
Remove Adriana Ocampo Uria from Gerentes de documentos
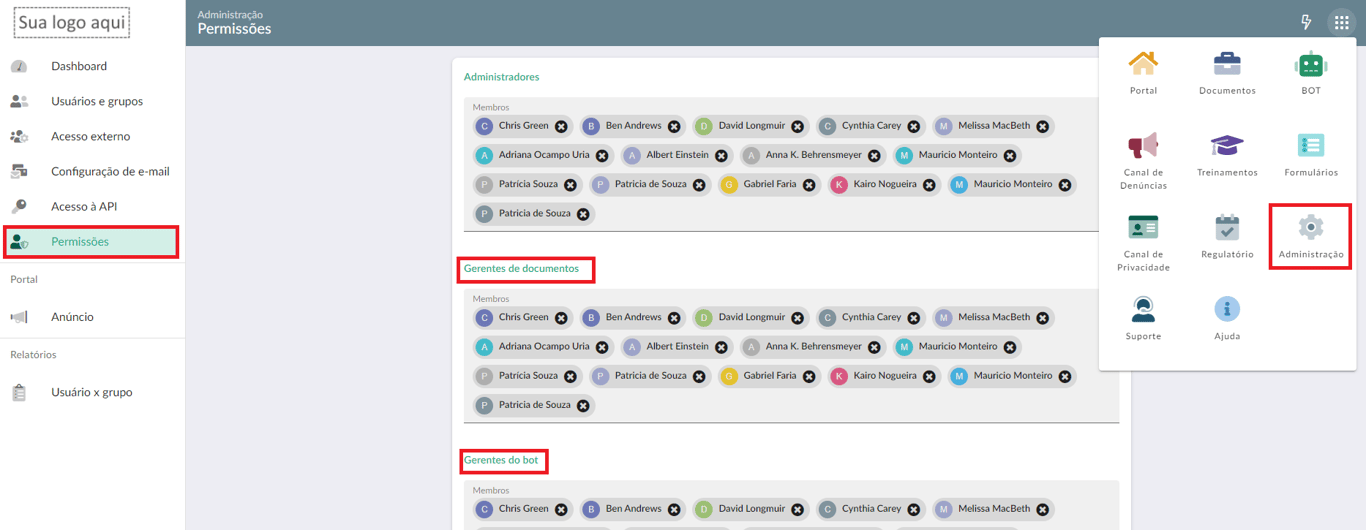(x=602, y=347)
